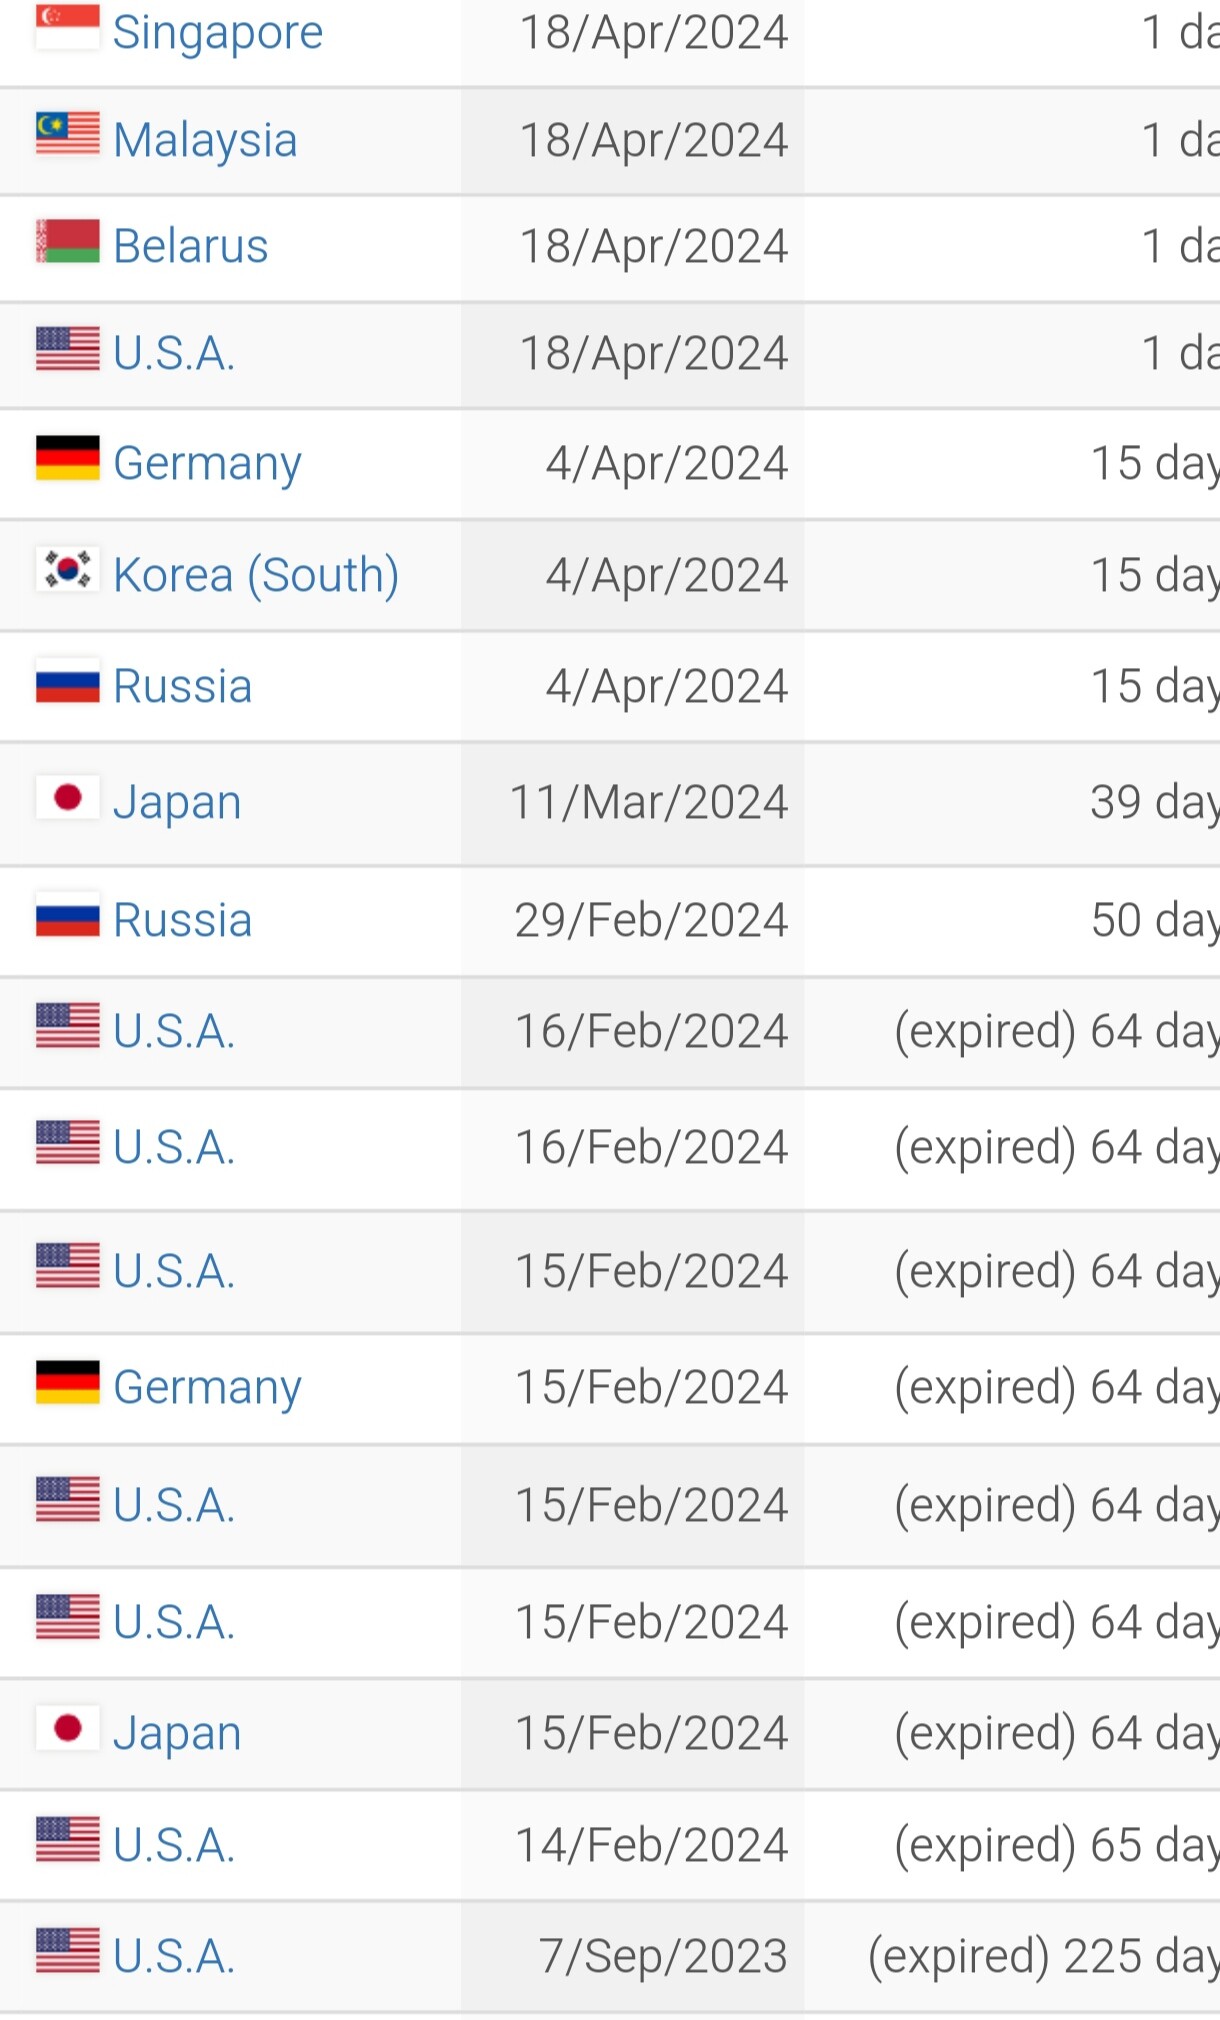This screenshot has height=2020, width=1220.
Task: Follow the Belarus link
Action: click(x=191, y=246)
